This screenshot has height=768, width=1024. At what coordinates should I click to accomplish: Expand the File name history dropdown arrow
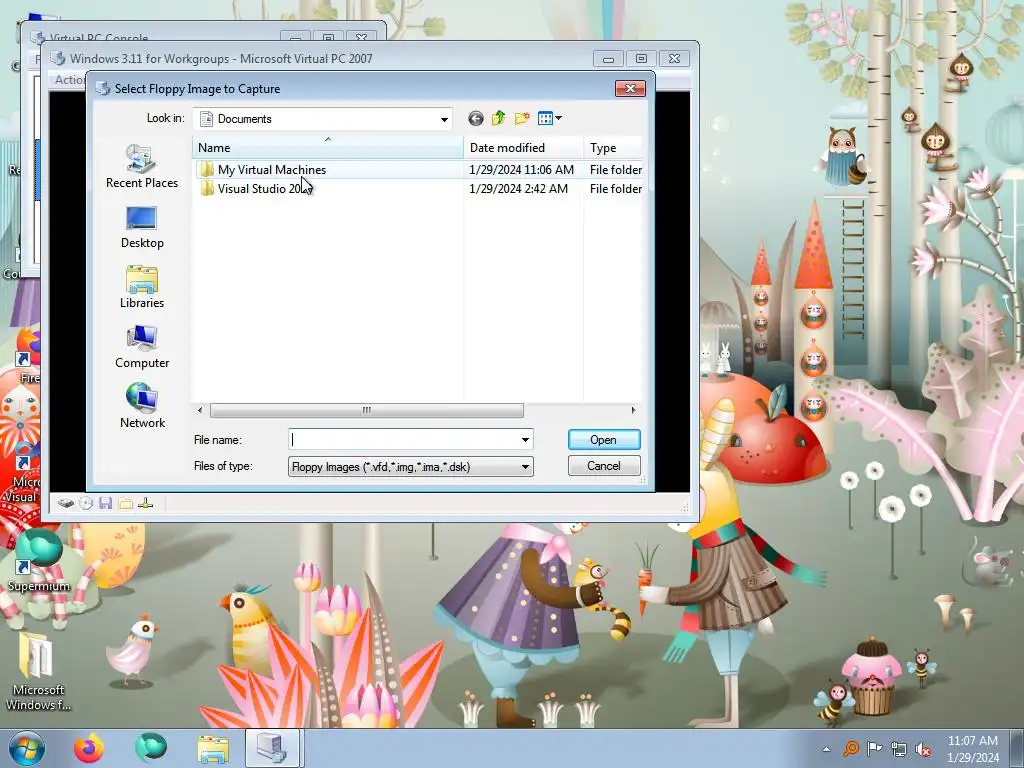[525, 440]
